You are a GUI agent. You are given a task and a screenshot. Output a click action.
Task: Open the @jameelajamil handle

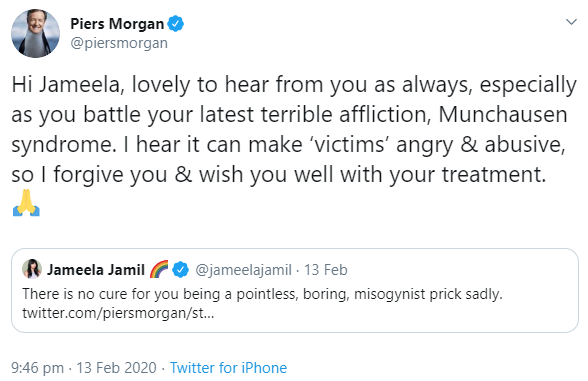pyautogui.click(x=243, y=270)
